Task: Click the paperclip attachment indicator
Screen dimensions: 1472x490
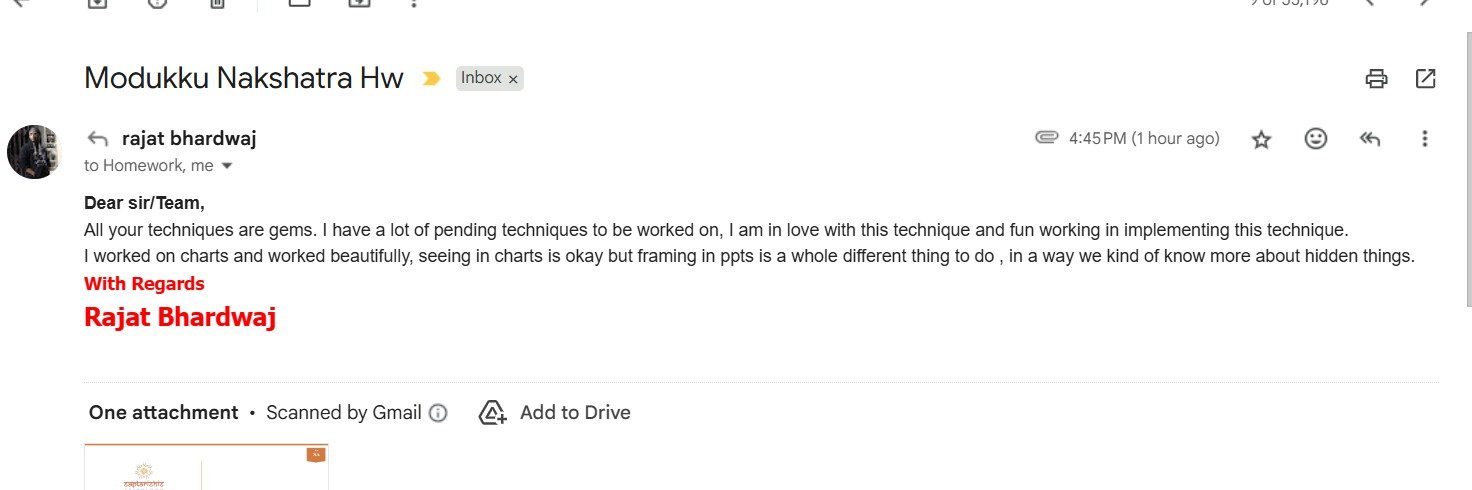Action: coord(1047,138)
